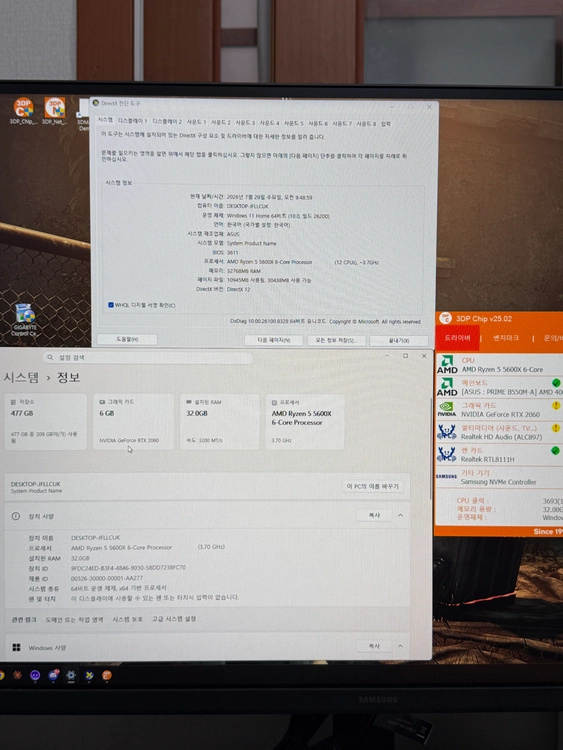
Task: Click the 끝내기(X) button in dxdiag
Action: (399, 341)
